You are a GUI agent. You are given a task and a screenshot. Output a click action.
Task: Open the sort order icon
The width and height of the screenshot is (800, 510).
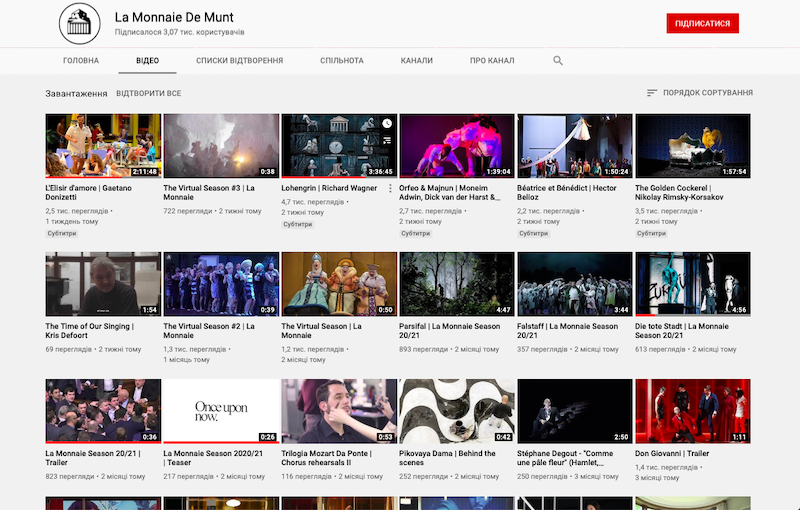[x=652, y=93]
